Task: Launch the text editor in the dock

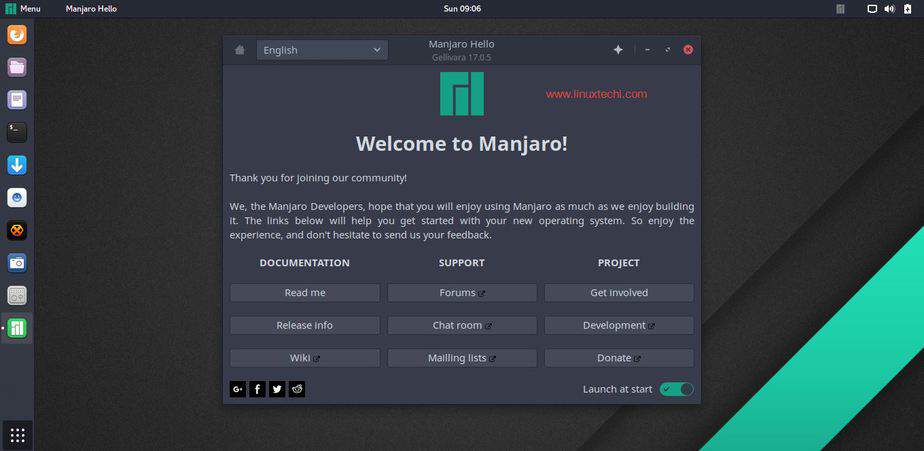Action: pos(17,100)
